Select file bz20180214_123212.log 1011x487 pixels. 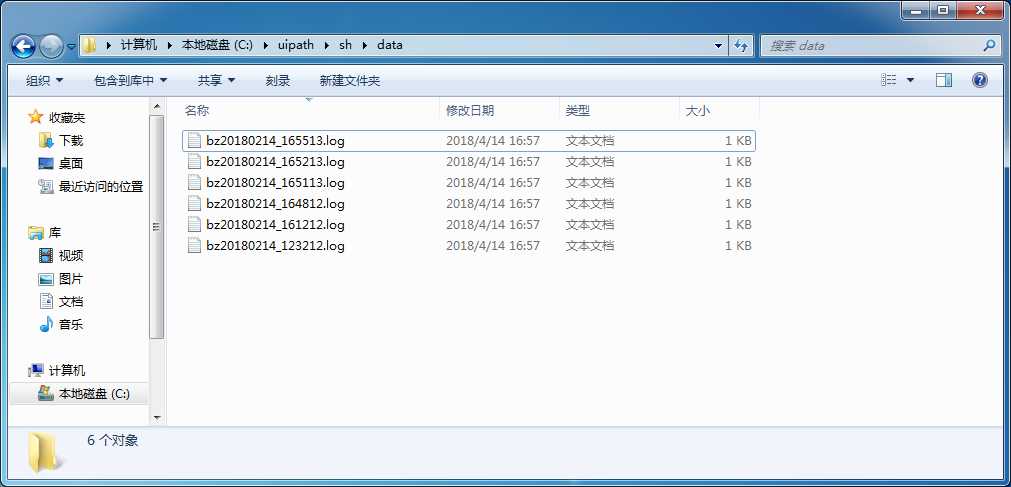(469, 246)
